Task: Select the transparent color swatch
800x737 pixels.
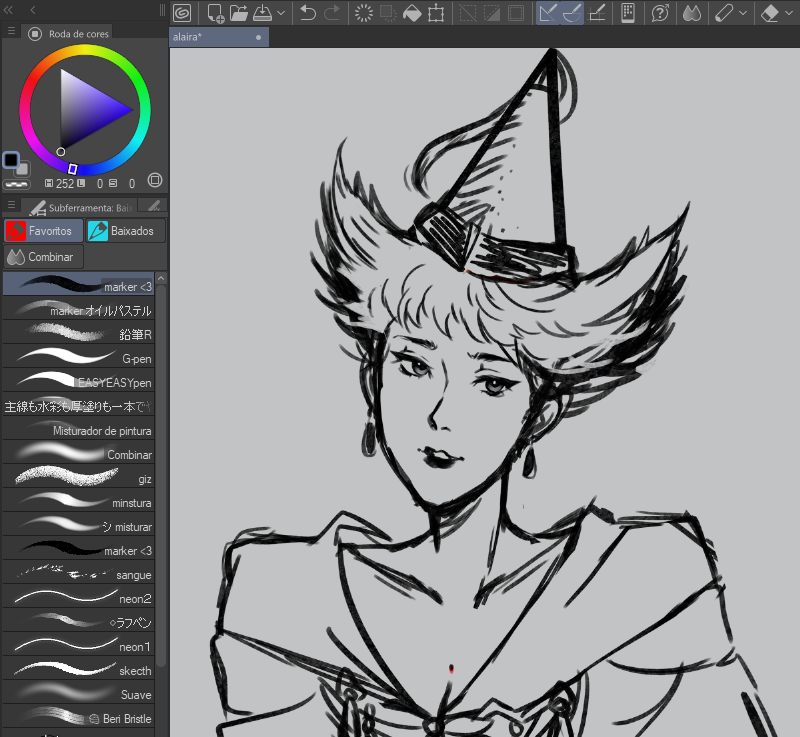Action: [x=16, y=184]
